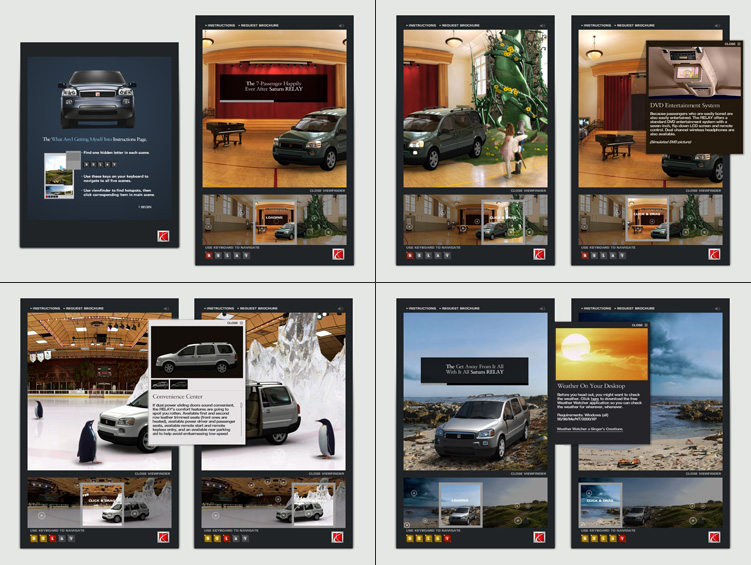Click Saturn logo on the instructions page

coord(163,234)
